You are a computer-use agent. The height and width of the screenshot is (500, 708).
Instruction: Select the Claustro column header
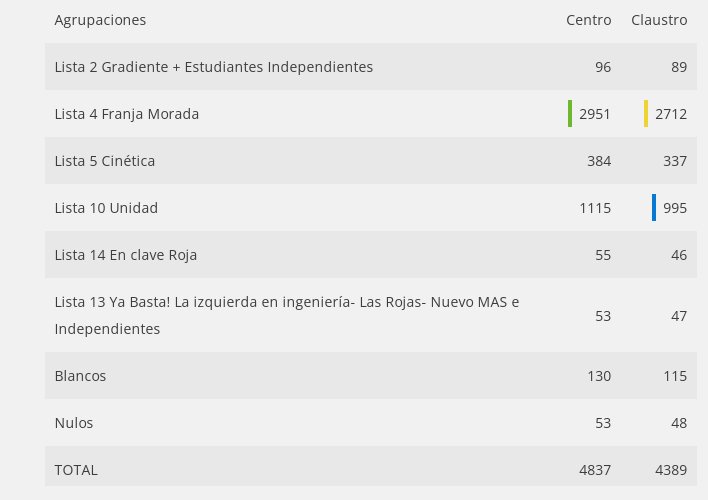(x=659, y=20)
